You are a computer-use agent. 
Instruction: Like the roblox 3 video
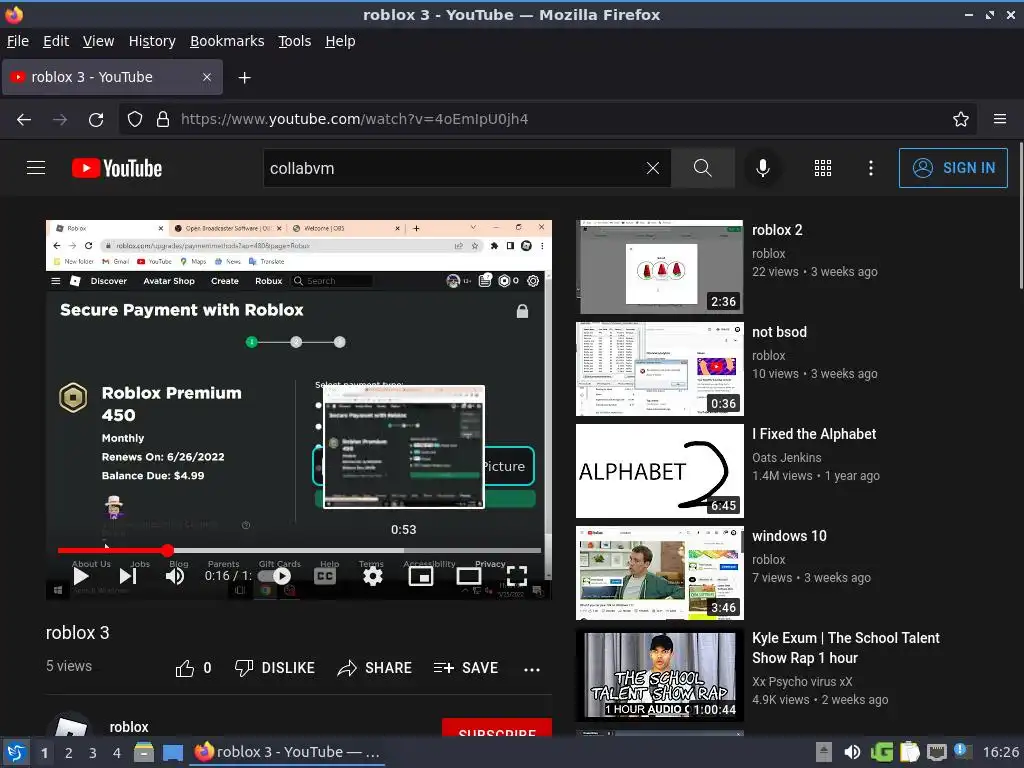click(x=193, y=668)
